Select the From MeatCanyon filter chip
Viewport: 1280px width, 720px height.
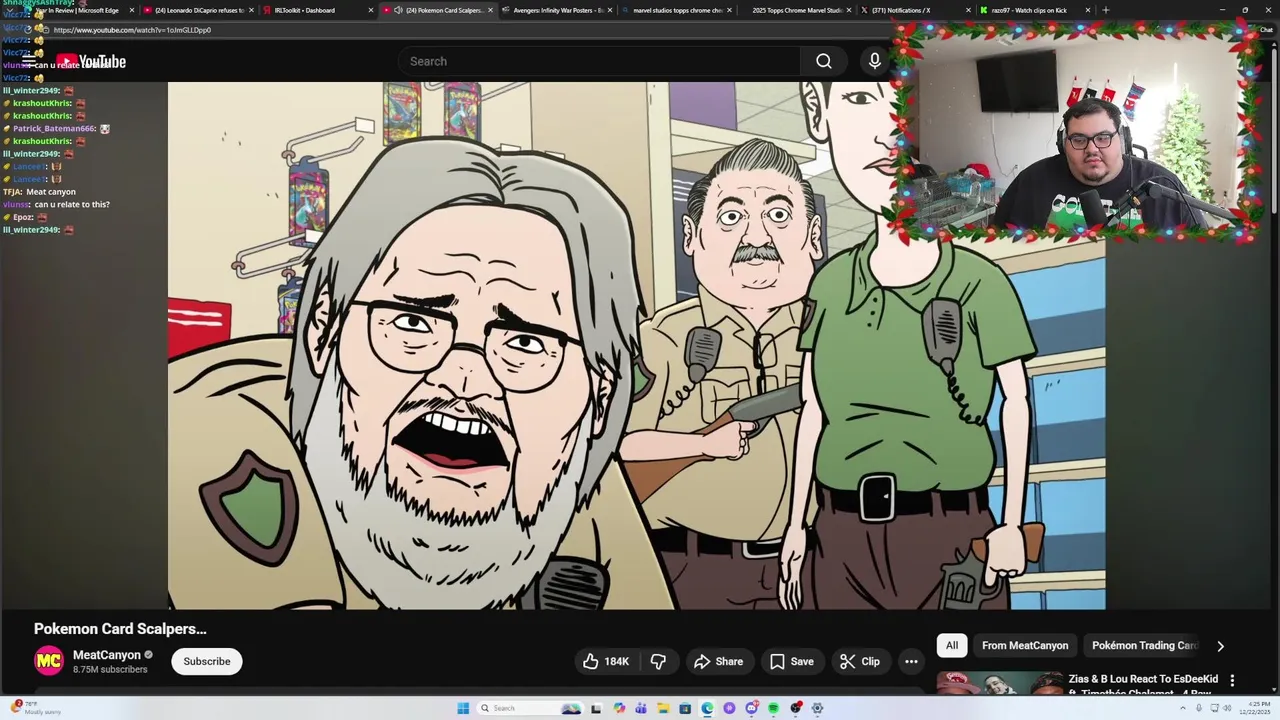pos(1025,645)
